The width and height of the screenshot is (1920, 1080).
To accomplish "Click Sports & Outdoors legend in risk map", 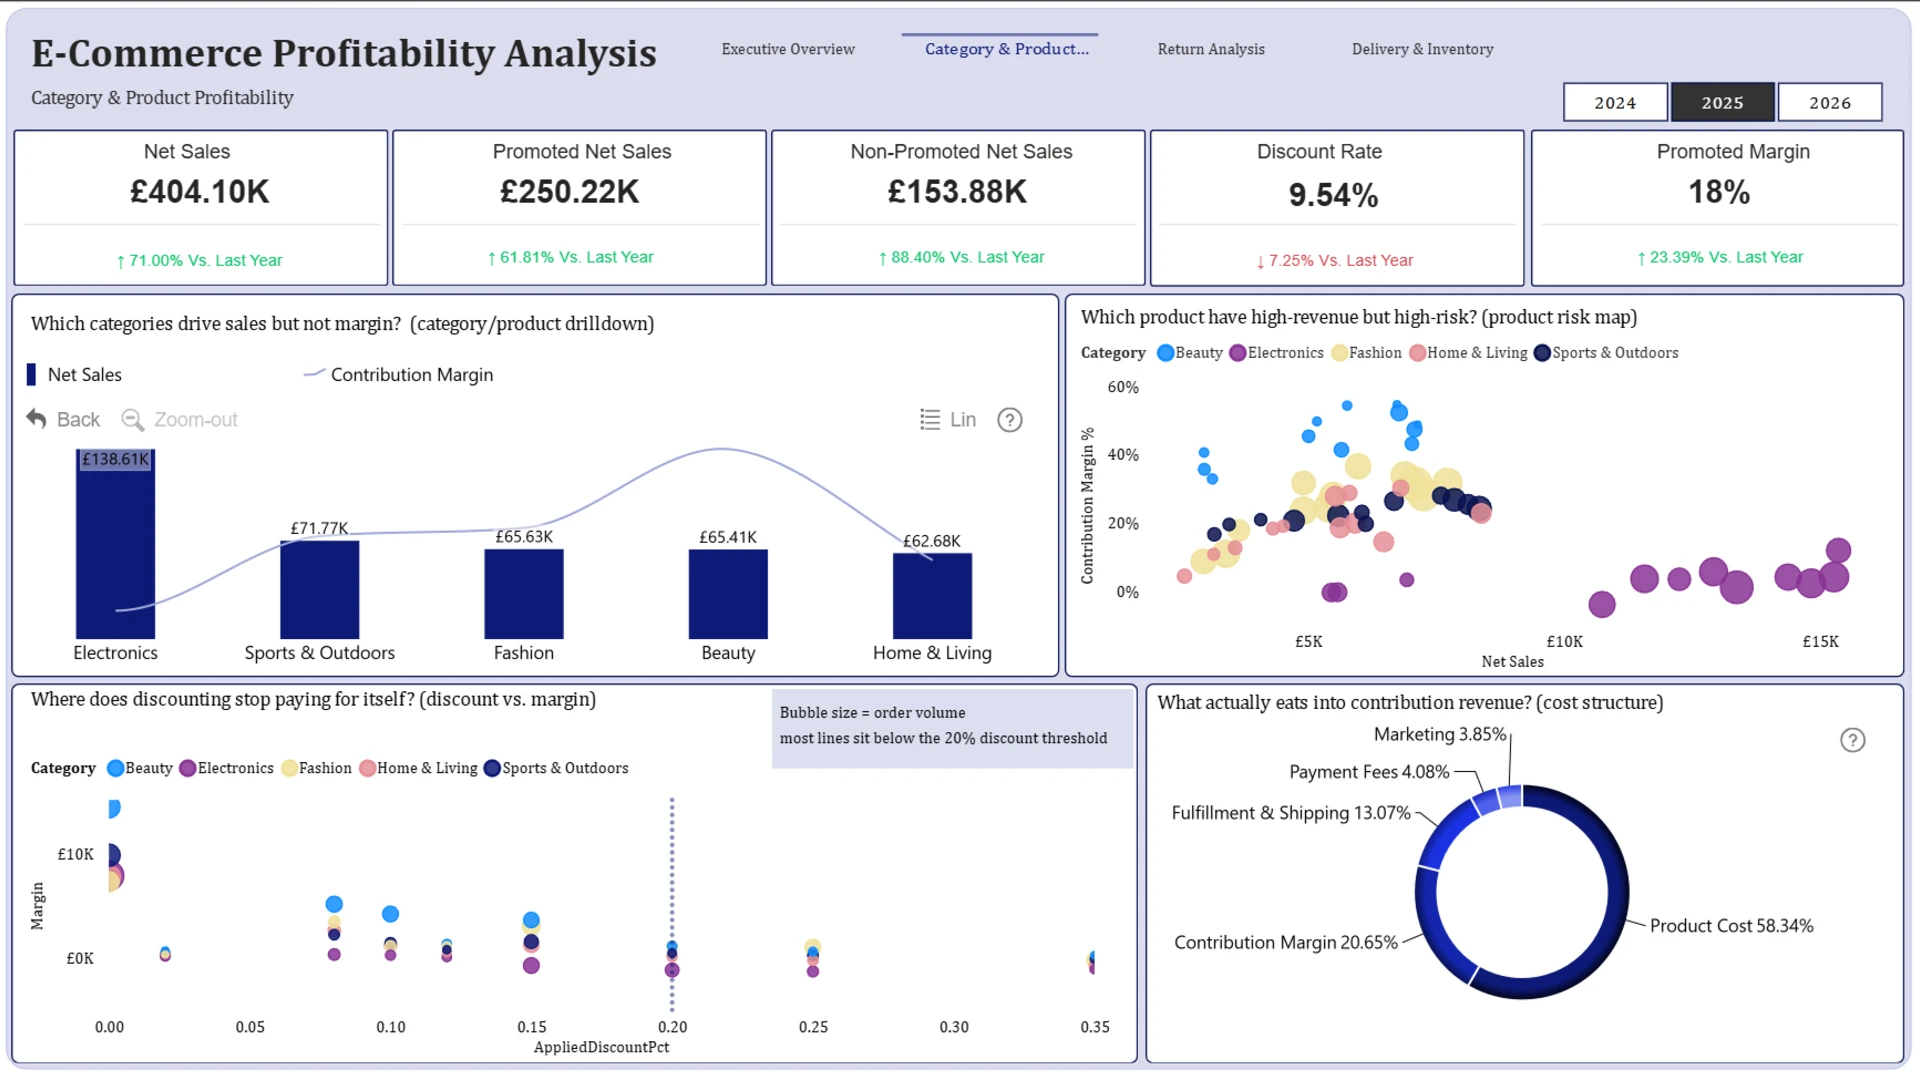I will [1606, 353].
